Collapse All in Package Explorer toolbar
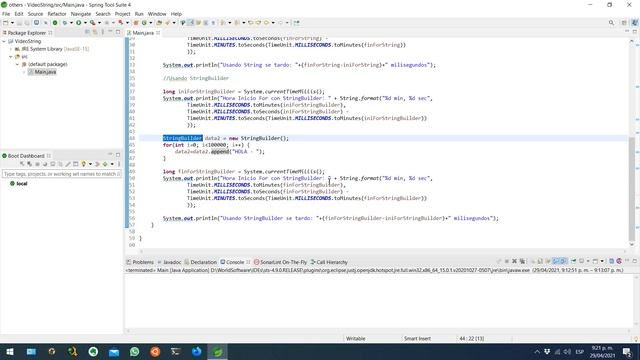Image resolution: width=640 pixels, height=360 pixels. (87, 32)
